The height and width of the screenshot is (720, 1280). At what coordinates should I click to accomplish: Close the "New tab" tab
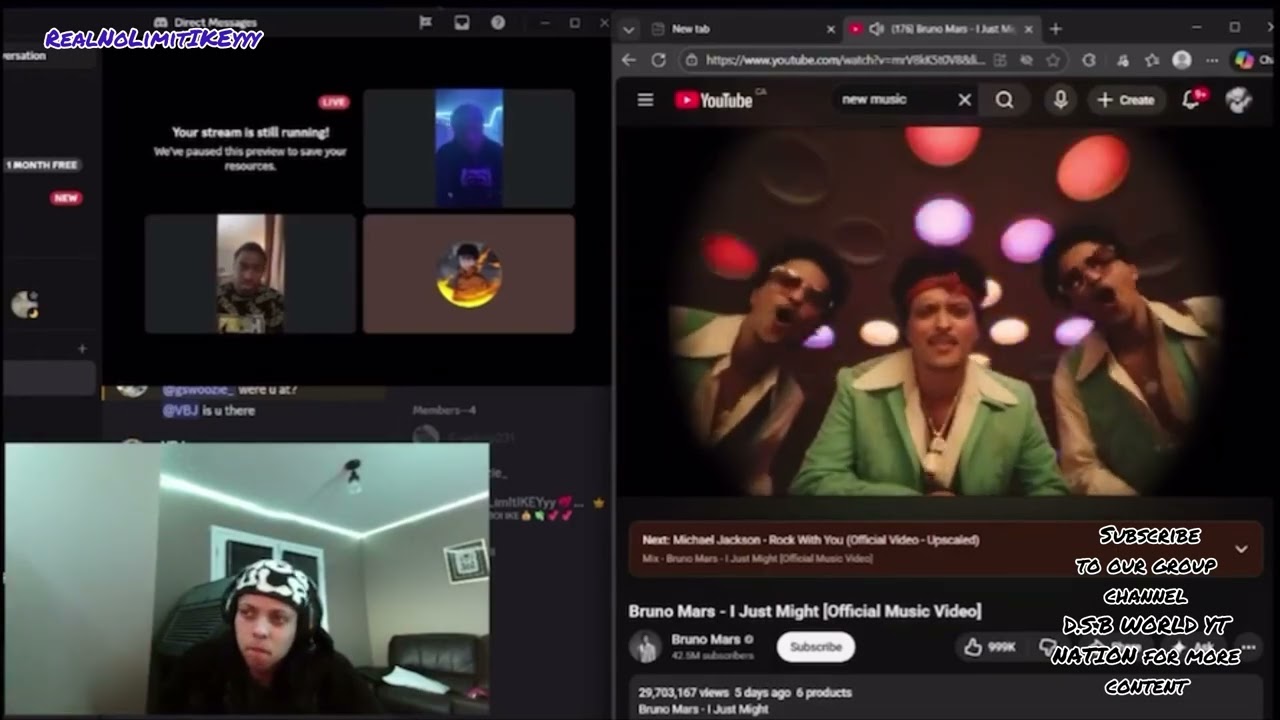pos(830,29)
